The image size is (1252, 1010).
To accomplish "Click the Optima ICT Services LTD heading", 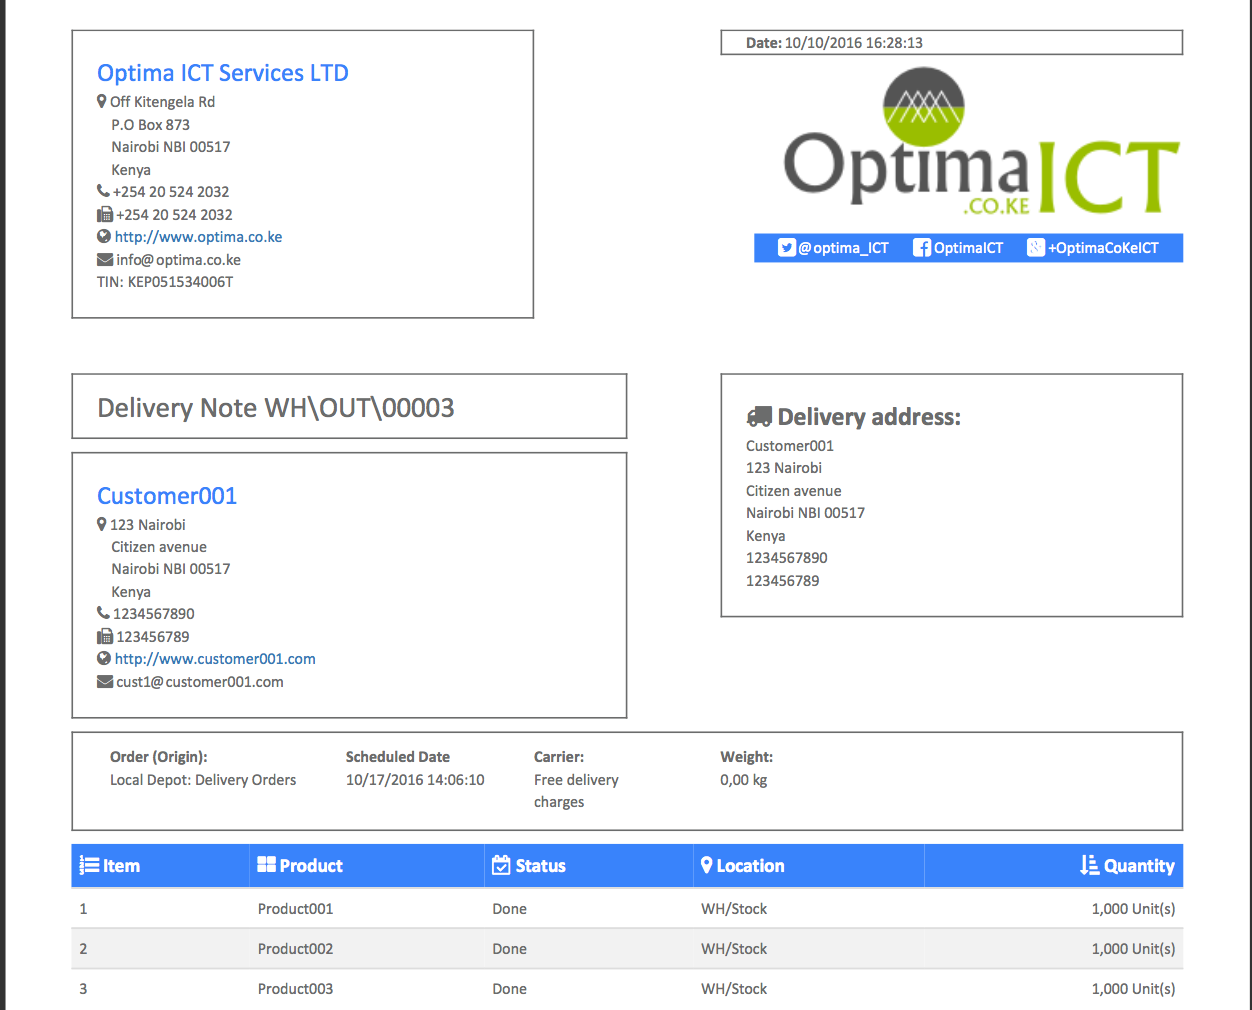I will tap(223, 73).
